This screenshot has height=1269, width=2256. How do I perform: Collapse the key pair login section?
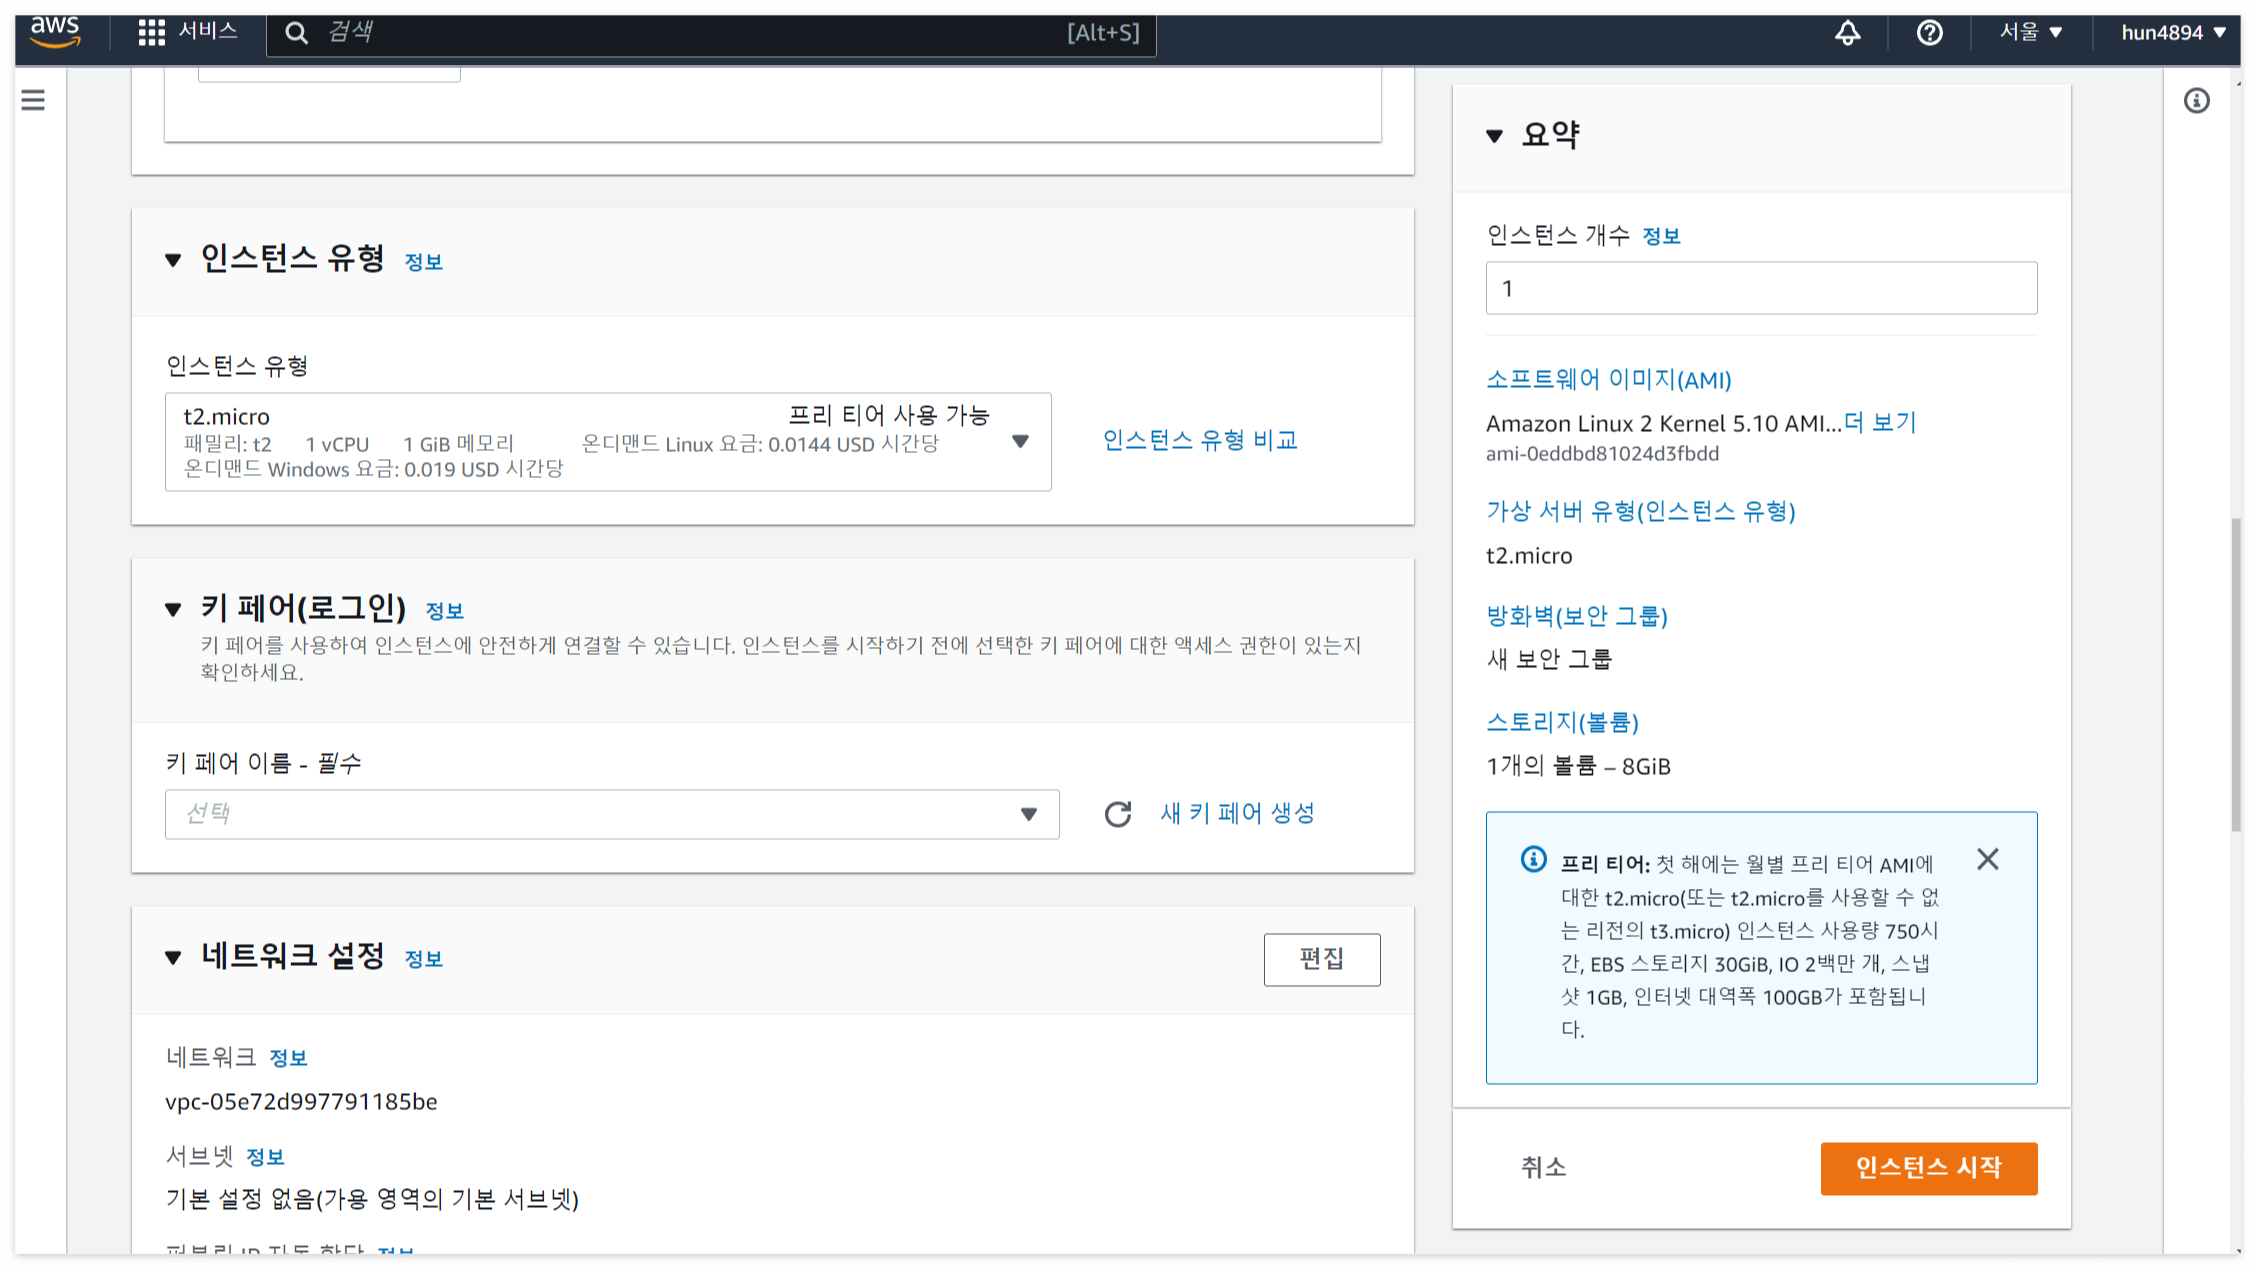173,609
